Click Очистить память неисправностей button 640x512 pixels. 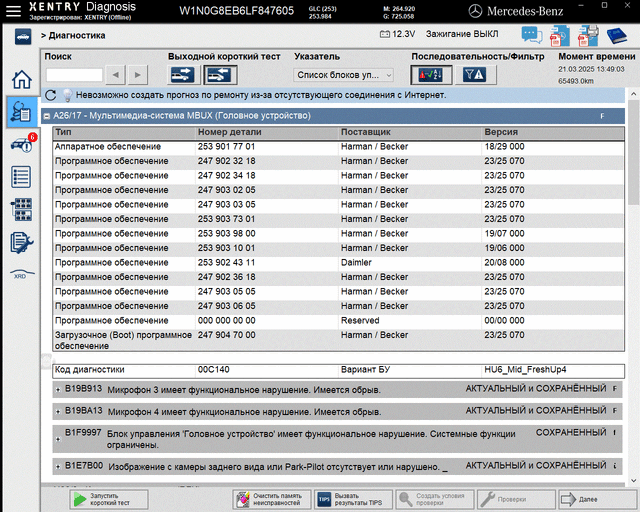tap(271, 499)
